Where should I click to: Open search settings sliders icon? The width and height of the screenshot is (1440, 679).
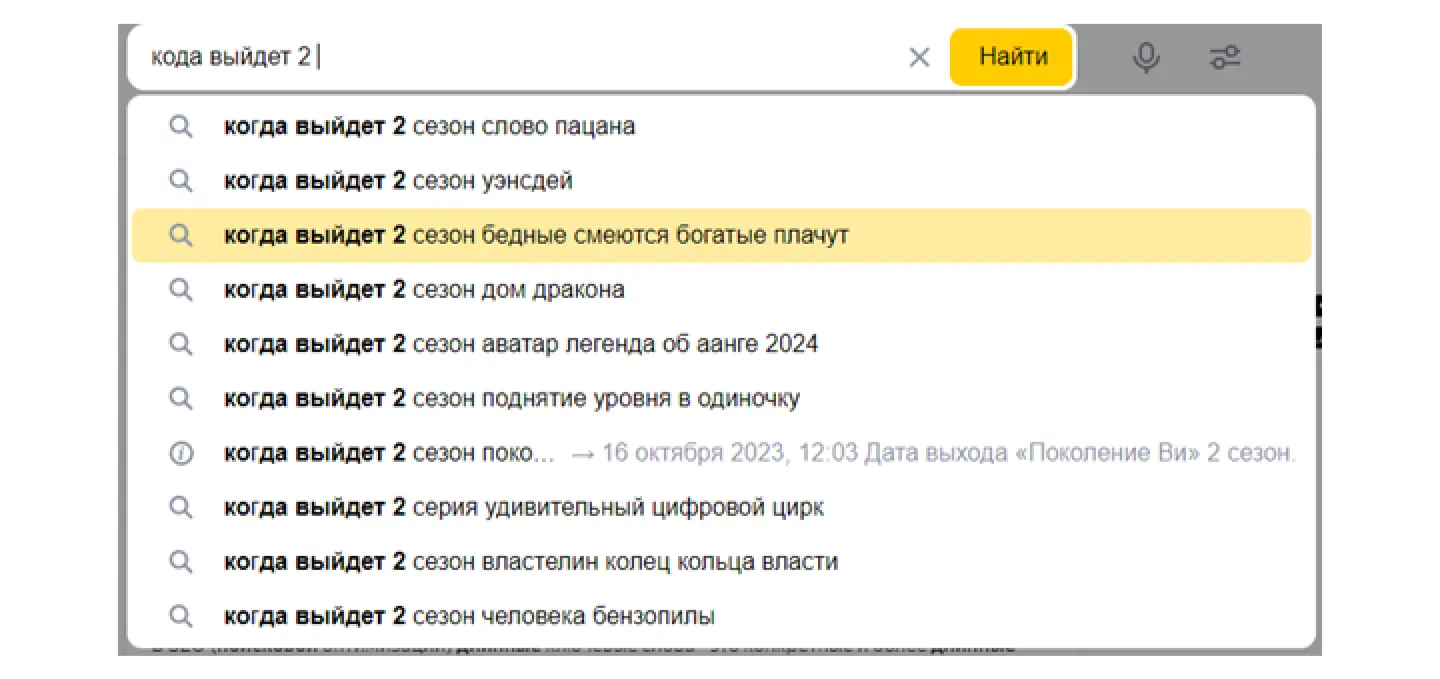pyautogui.click(x=1225, y=58)
